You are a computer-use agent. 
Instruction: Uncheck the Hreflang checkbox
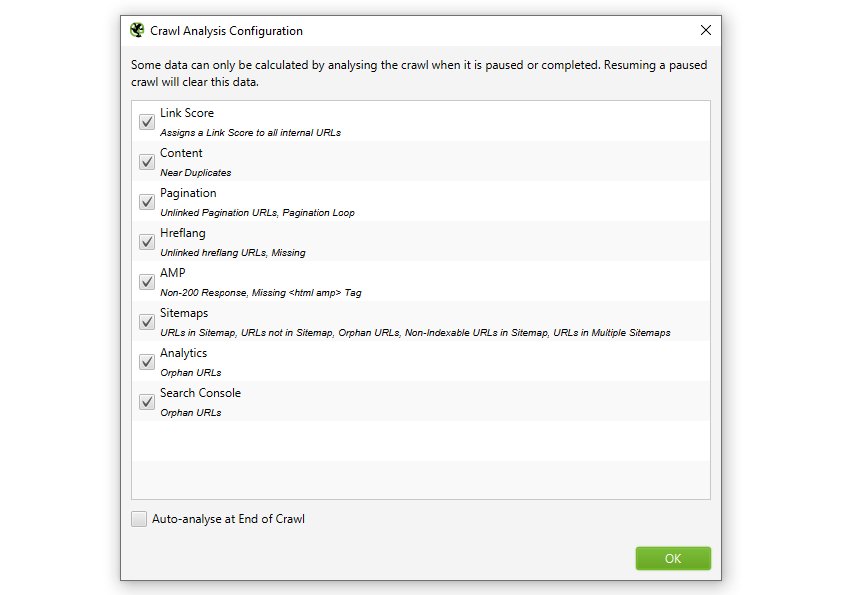(x=147, y=242)
